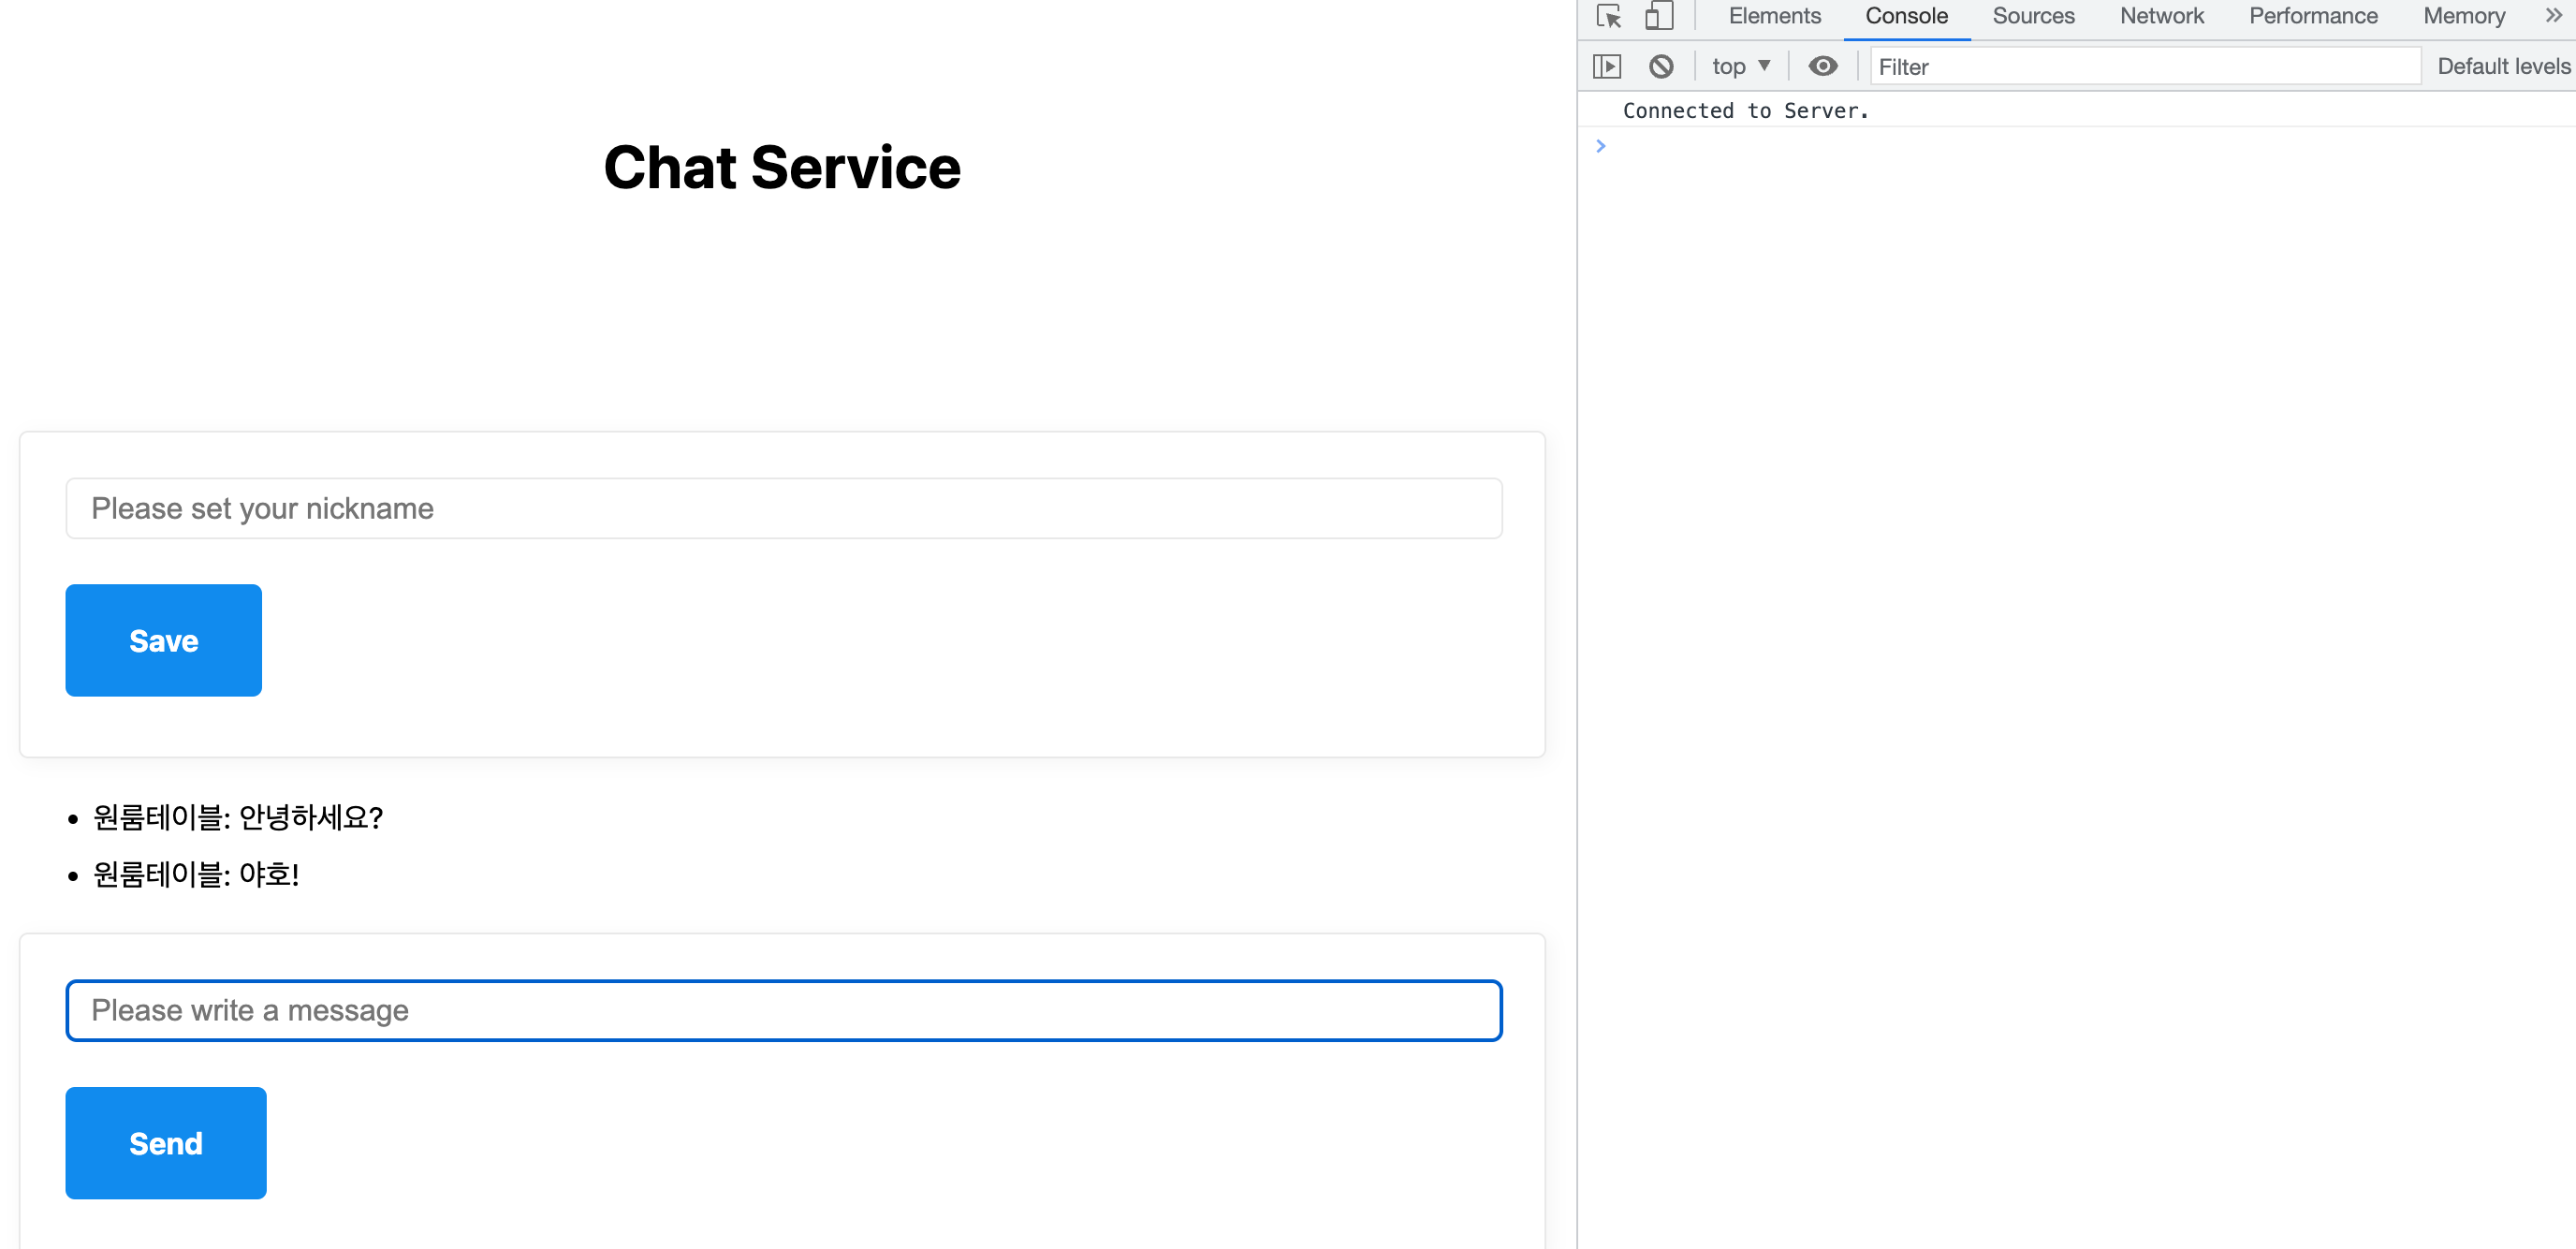Focus the message input field
Viewport: 2576px width, 1249px height.
pyautogui.click(x=783, y=1011)
